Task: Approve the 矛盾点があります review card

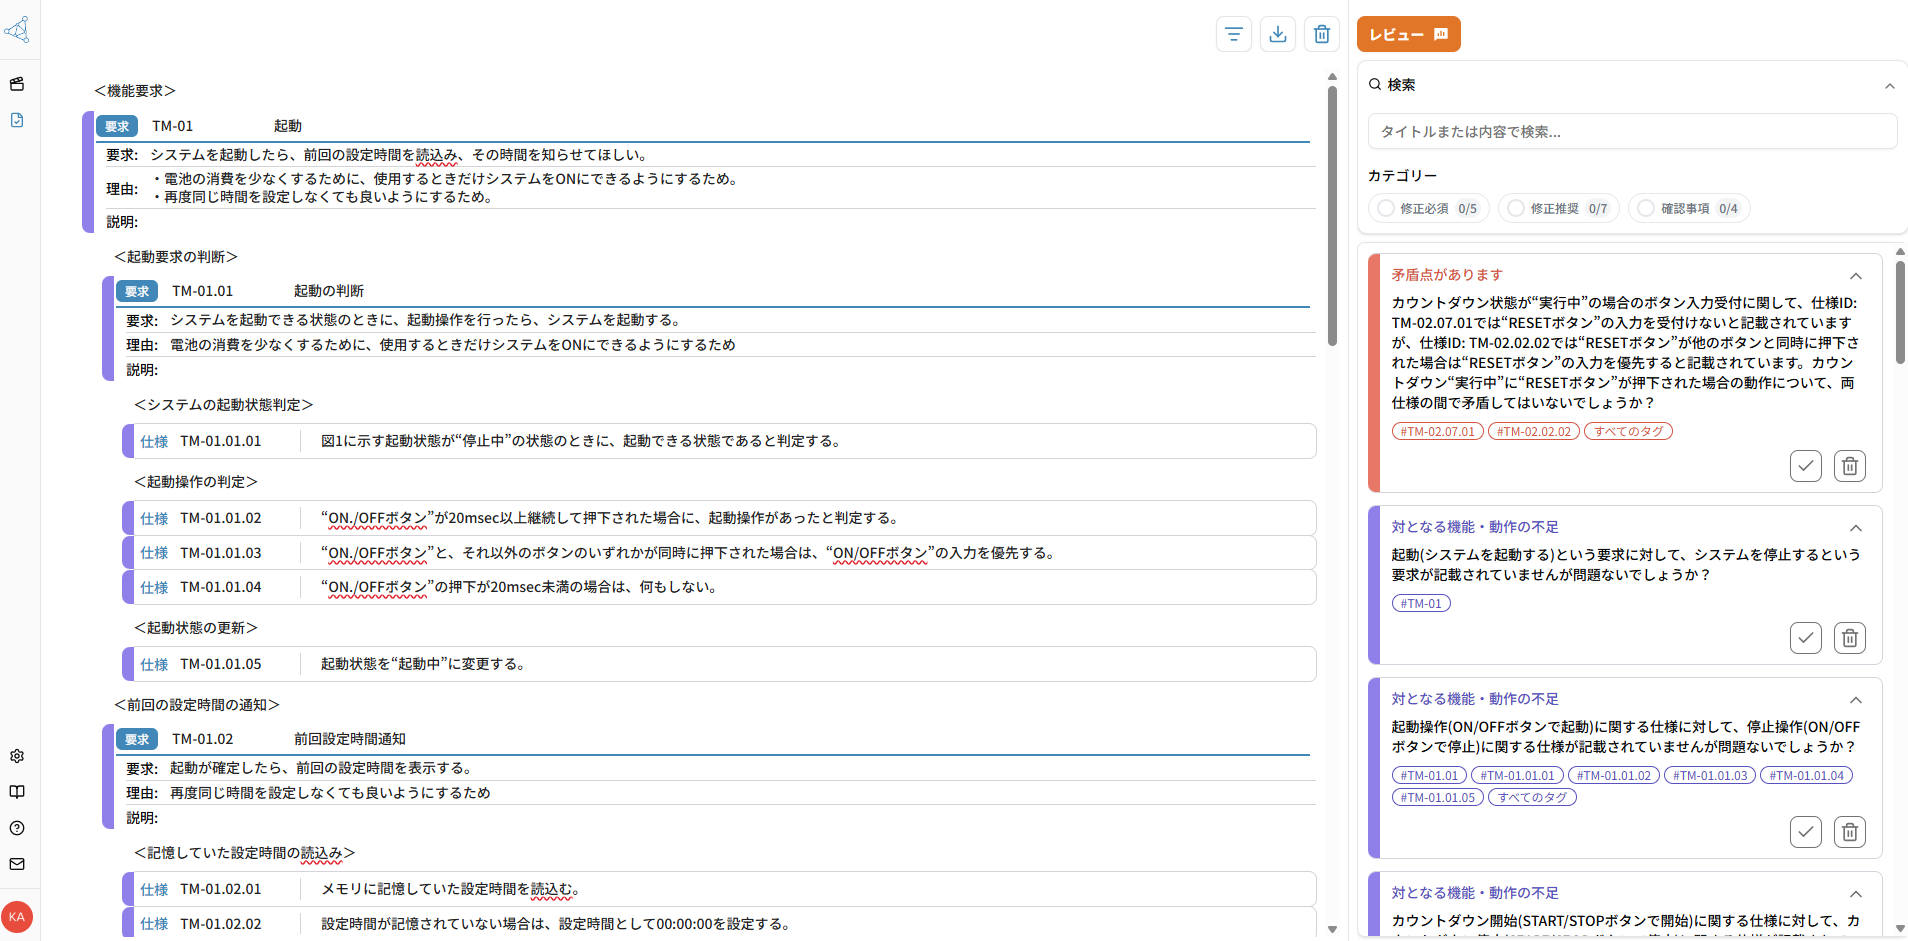Action: pyautogui.click(x=1805, y=466)
